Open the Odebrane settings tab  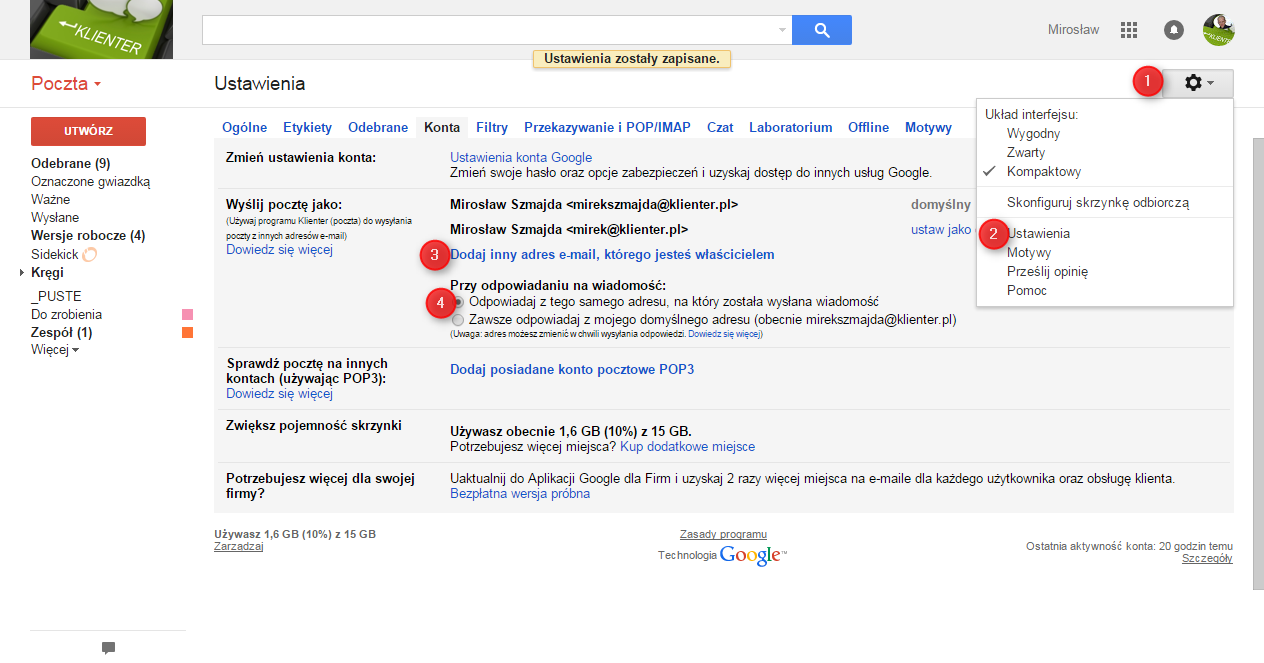378,127
